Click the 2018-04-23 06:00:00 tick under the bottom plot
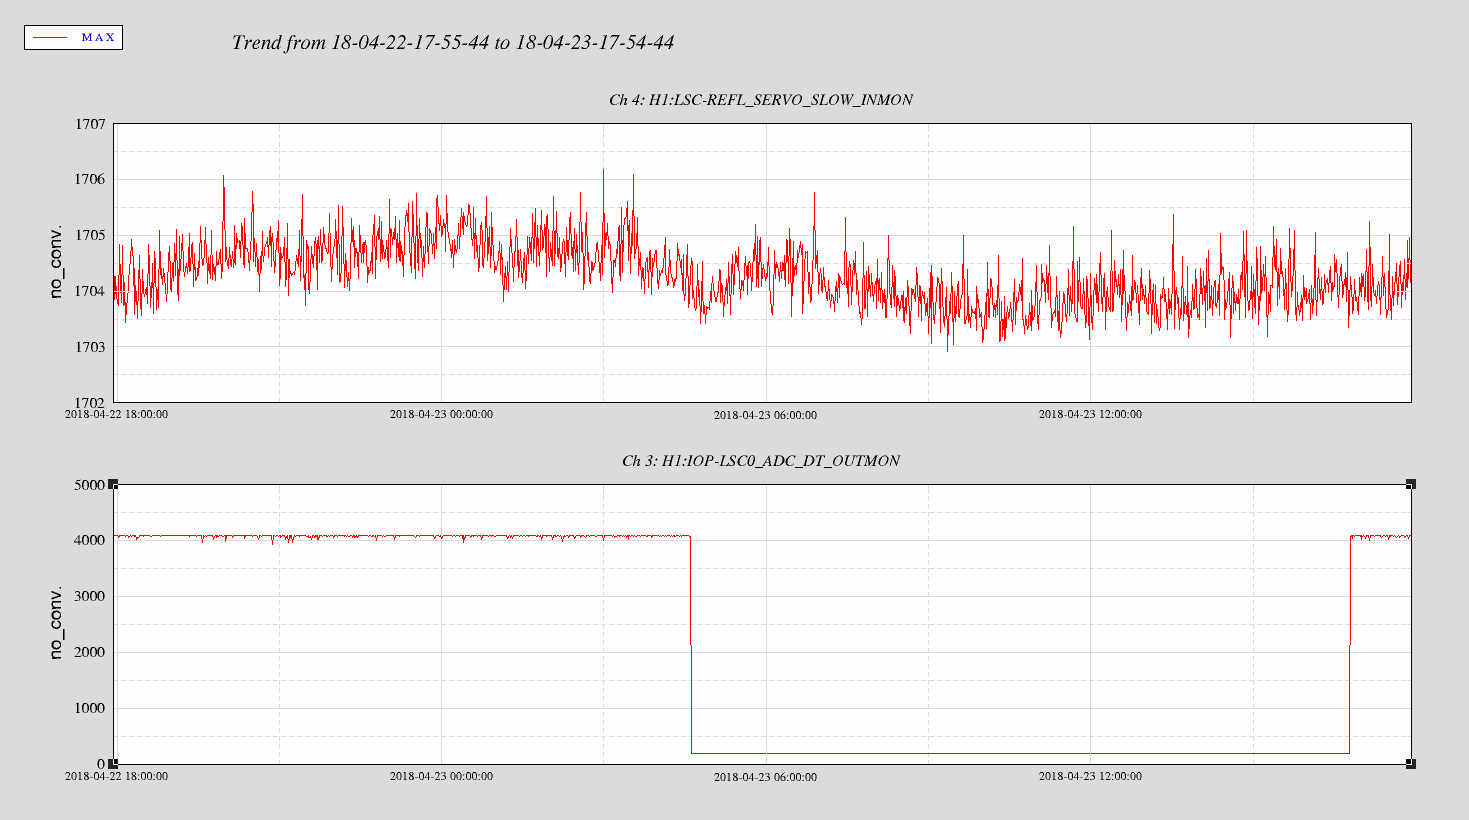Viewport: 1469px width, 820px height. (765, 777)
